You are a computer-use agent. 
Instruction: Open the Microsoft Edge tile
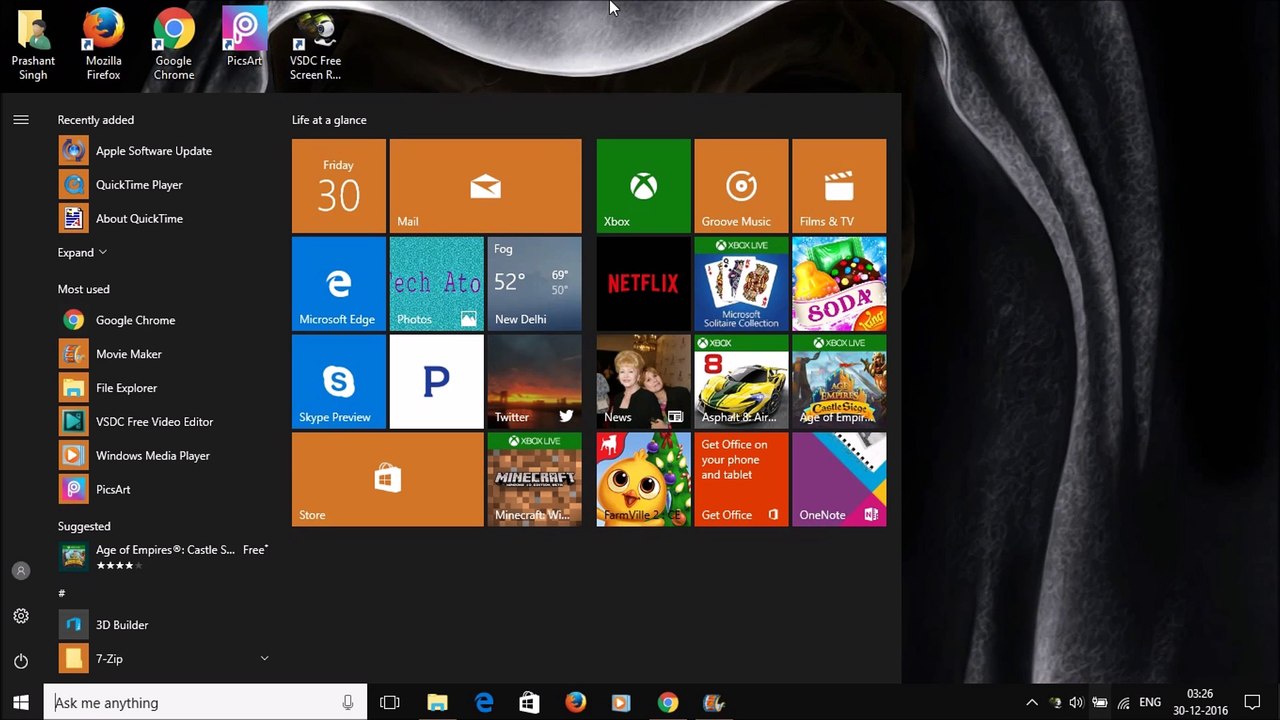[x=338, y=284]
